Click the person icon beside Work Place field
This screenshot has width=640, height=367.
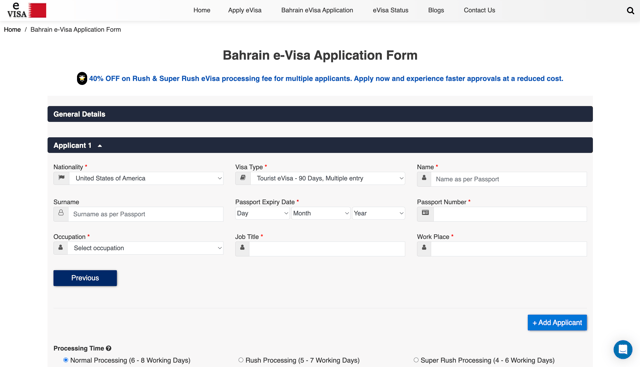(424, 248)
